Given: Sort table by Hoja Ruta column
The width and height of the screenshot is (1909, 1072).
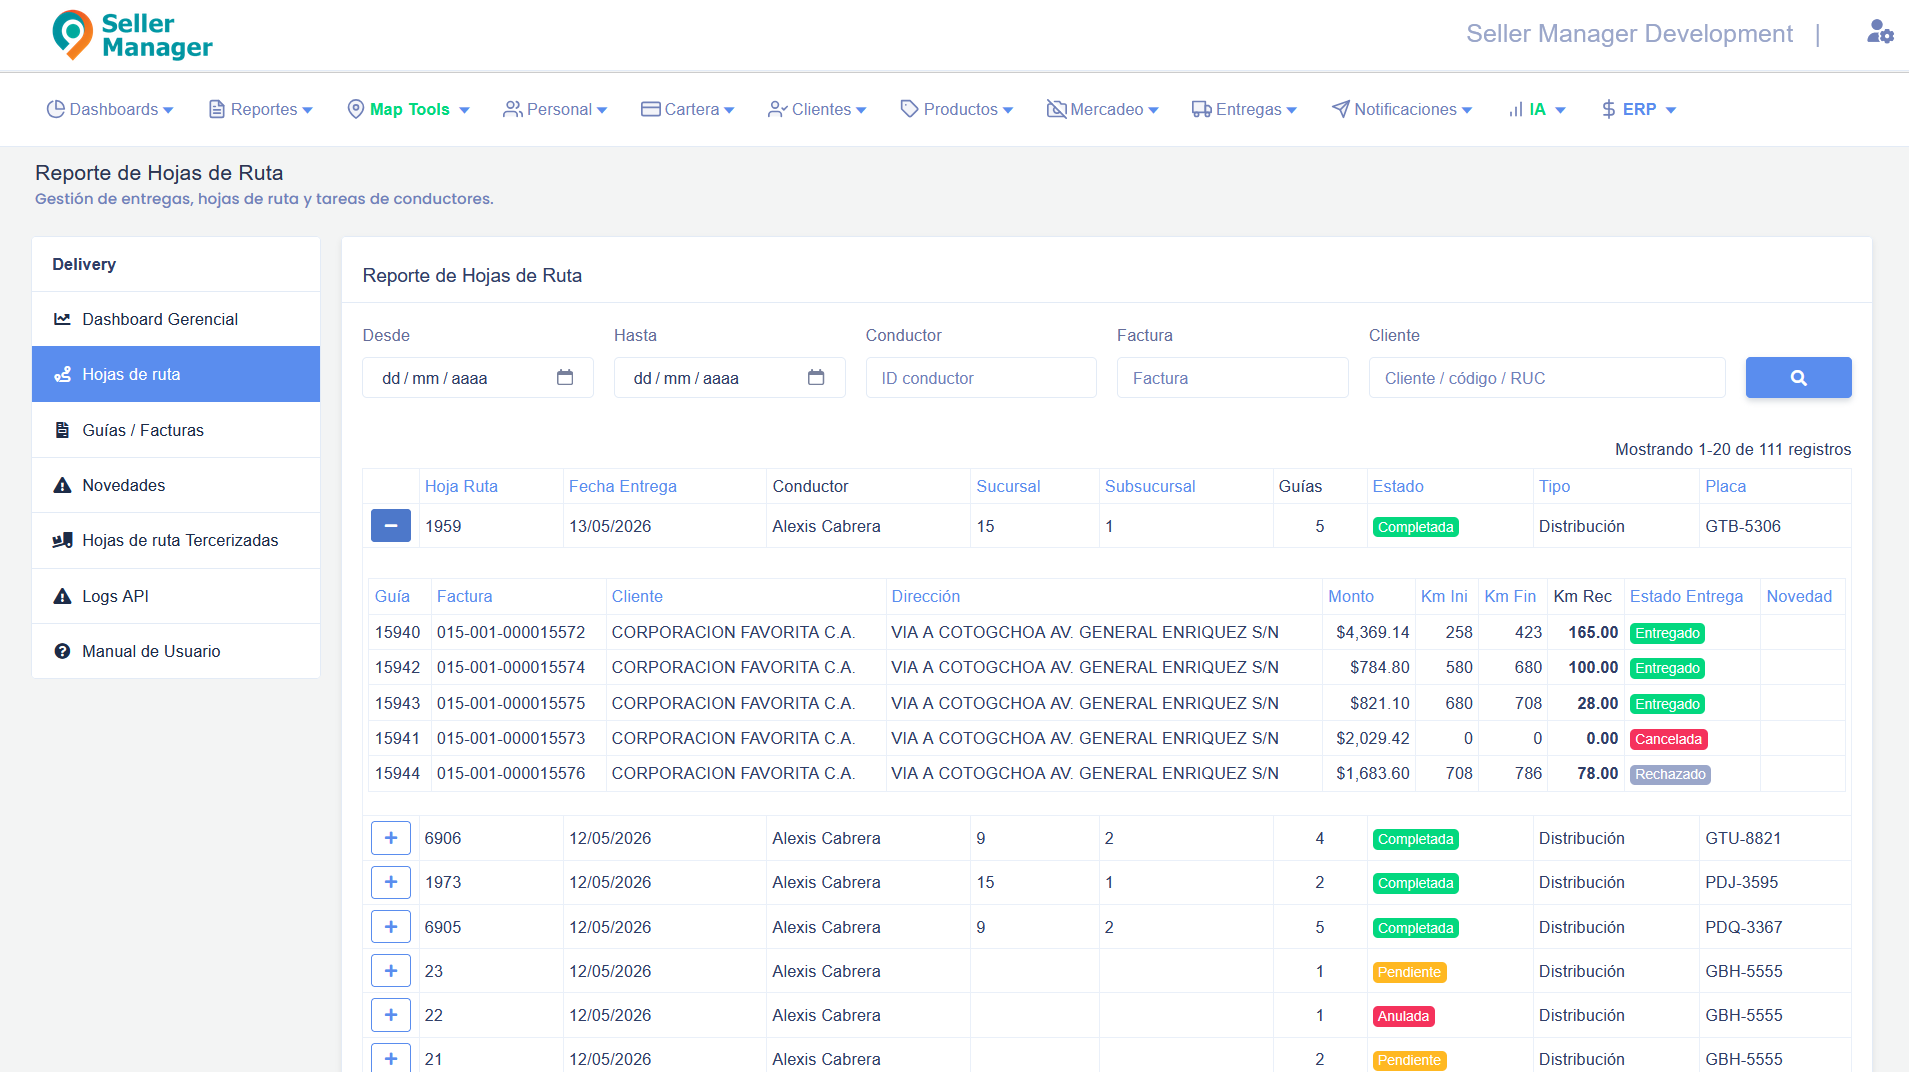Looking at the screenshot, I should pos(461,486).
